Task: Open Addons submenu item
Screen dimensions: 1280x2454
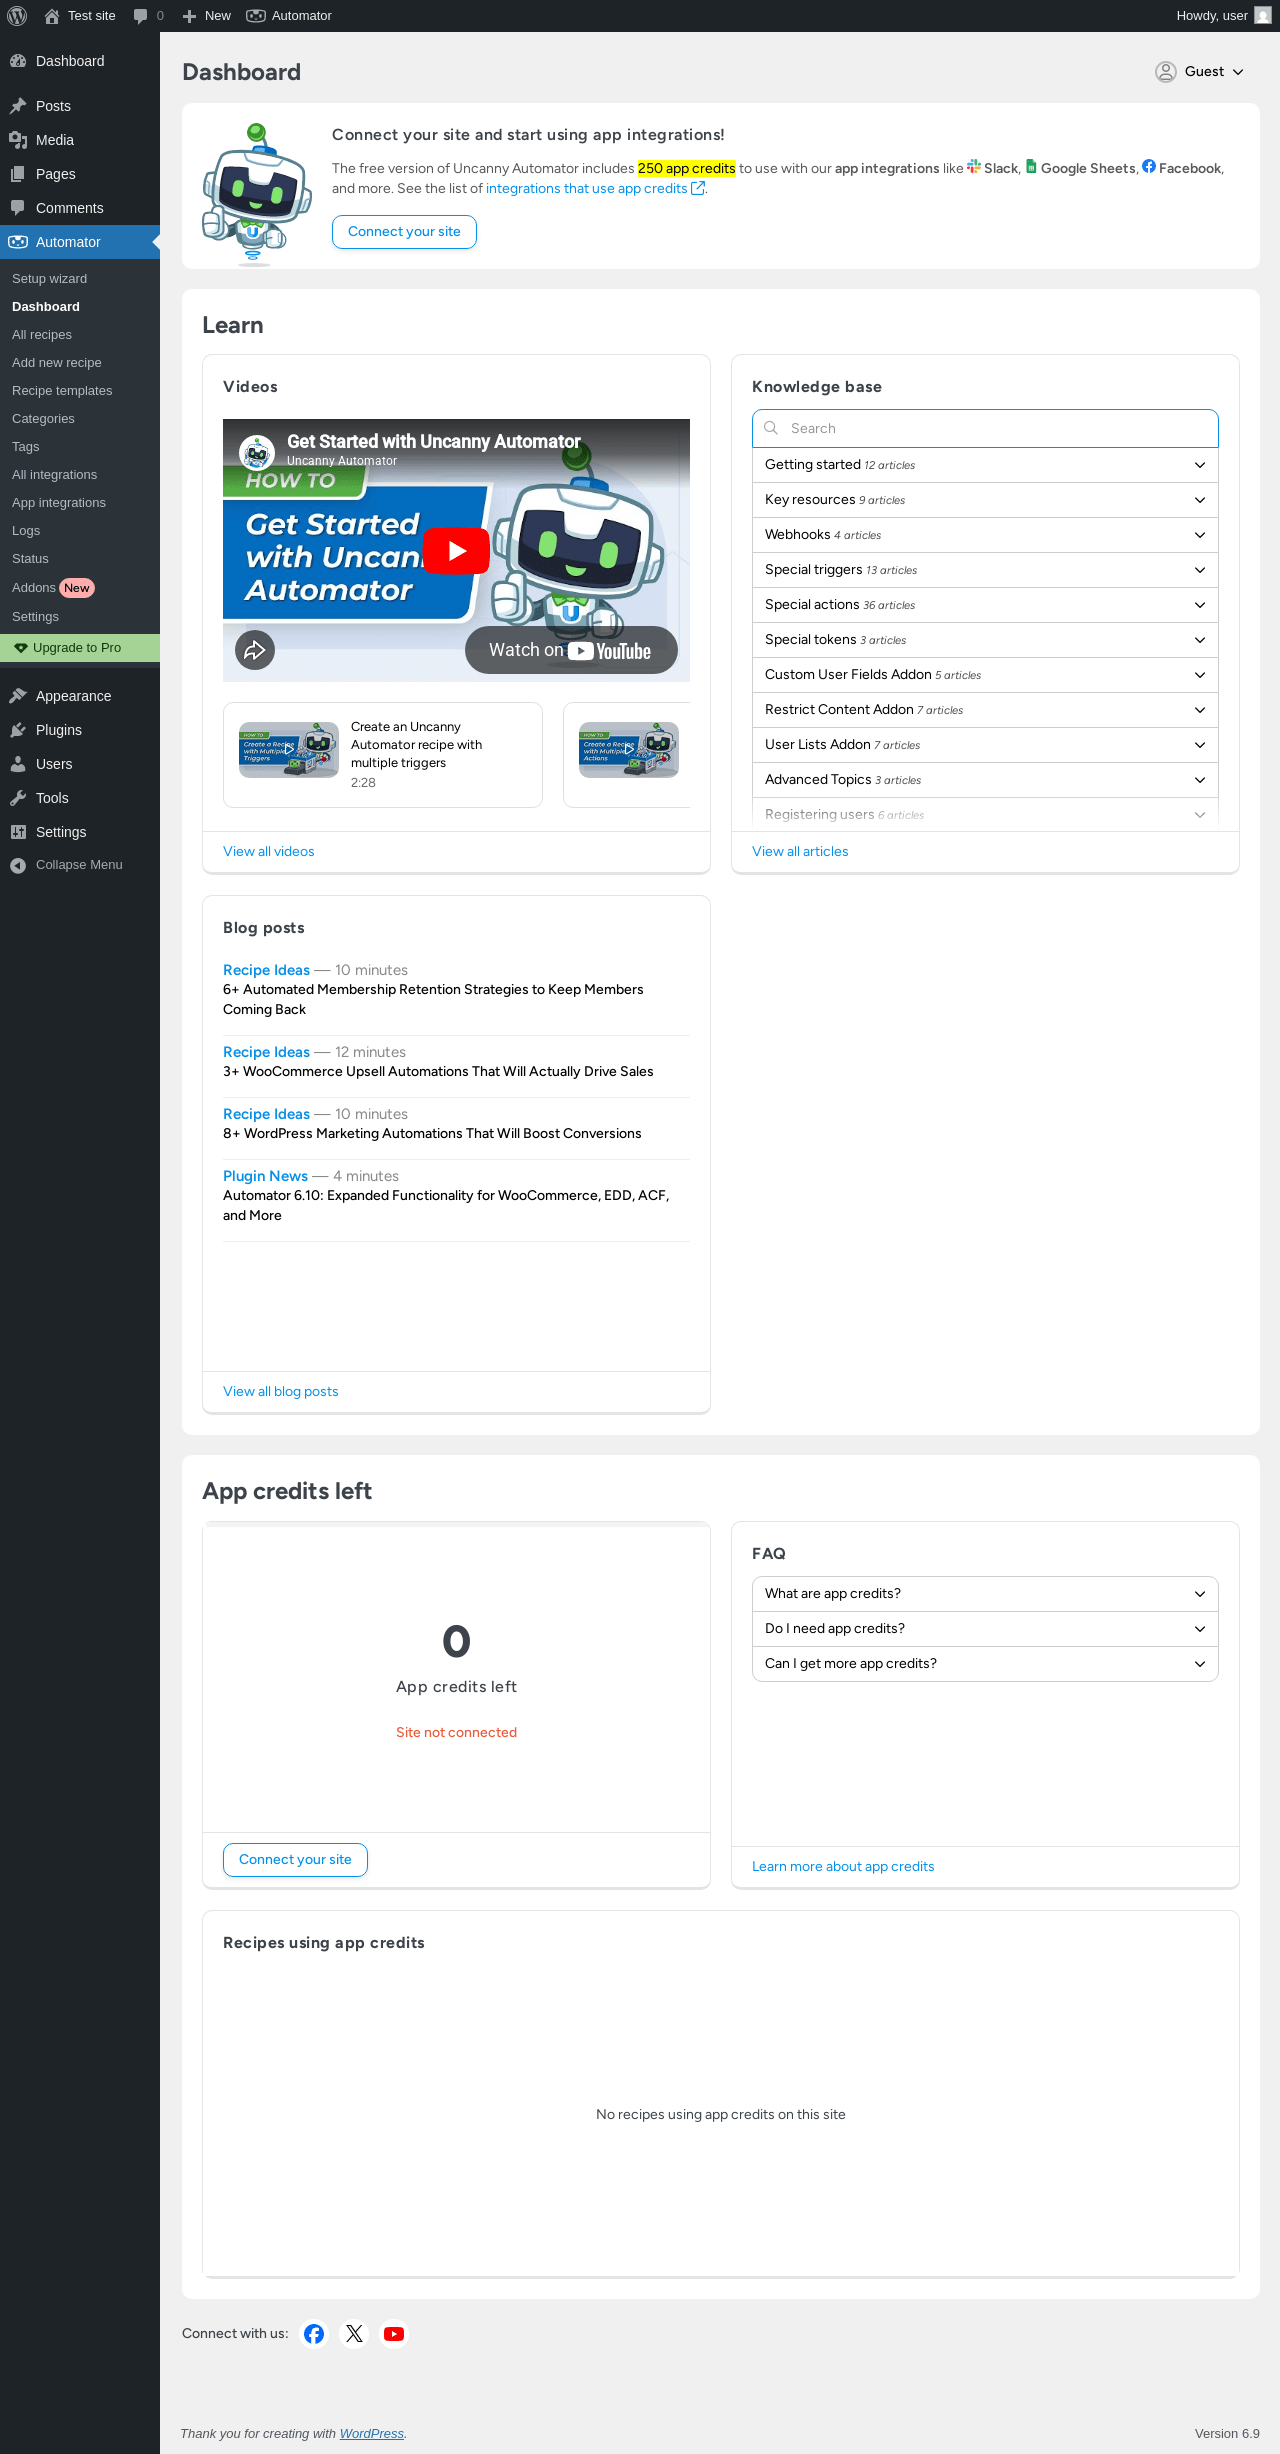Action: click(x=80, y=588)
